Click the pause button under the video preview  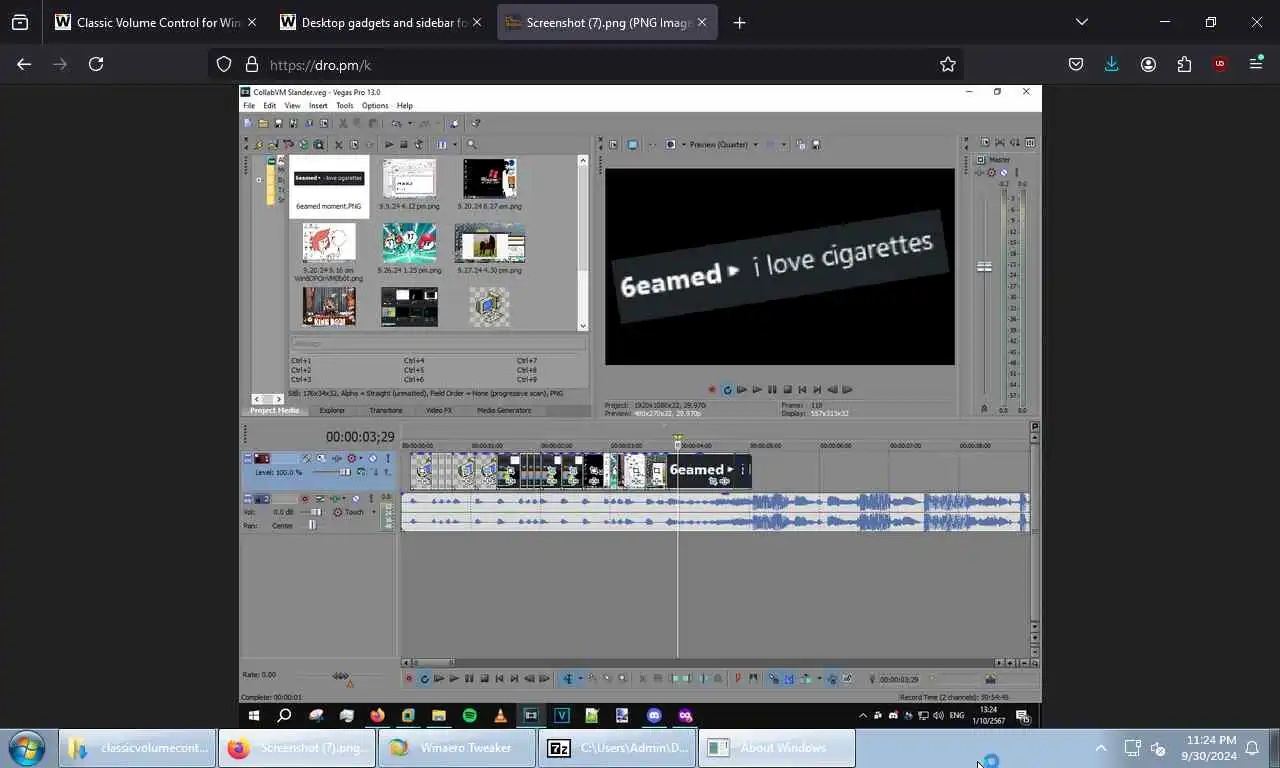point(772,389)
